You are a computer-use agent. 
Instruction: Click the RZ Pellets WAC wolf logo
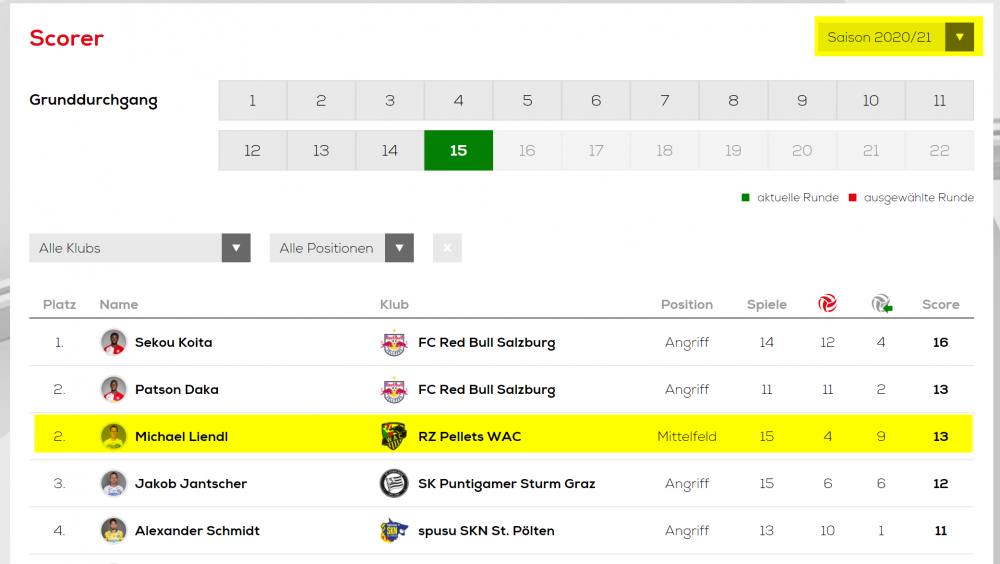pos(393,436)
